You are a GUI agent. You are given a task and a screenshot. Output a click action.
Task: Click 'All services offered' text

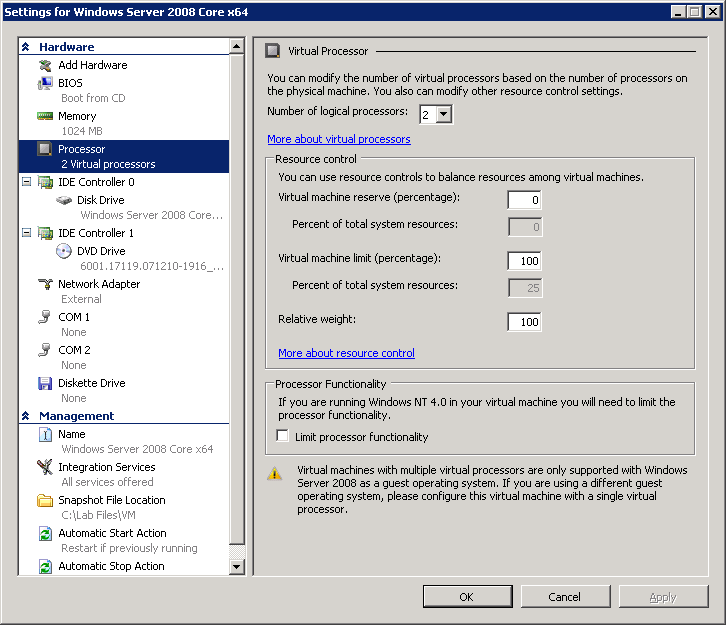pyautogui.click(x=107, y=482)
